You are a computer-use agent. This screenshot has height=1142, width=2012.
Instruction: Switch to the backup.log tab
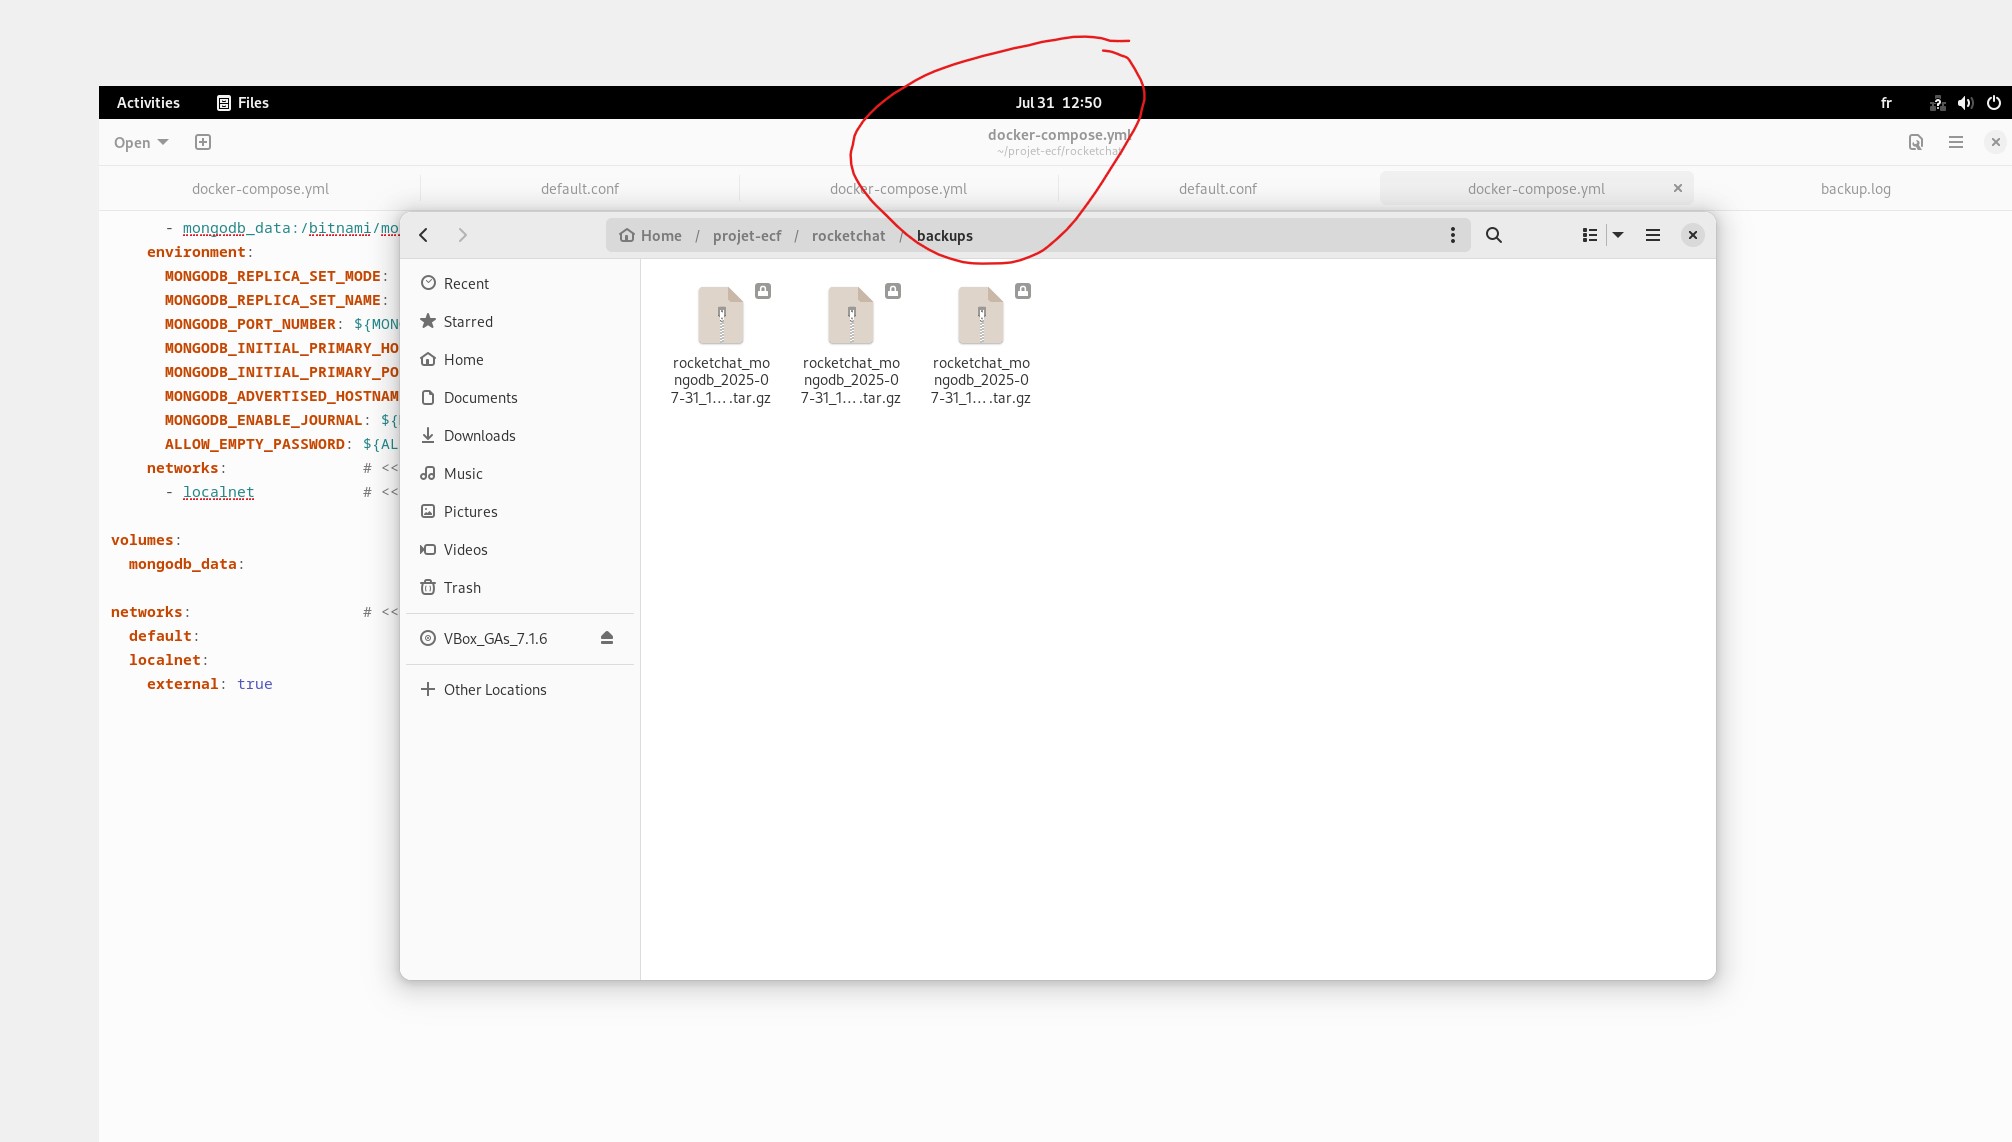click(x=1855, y=189)
